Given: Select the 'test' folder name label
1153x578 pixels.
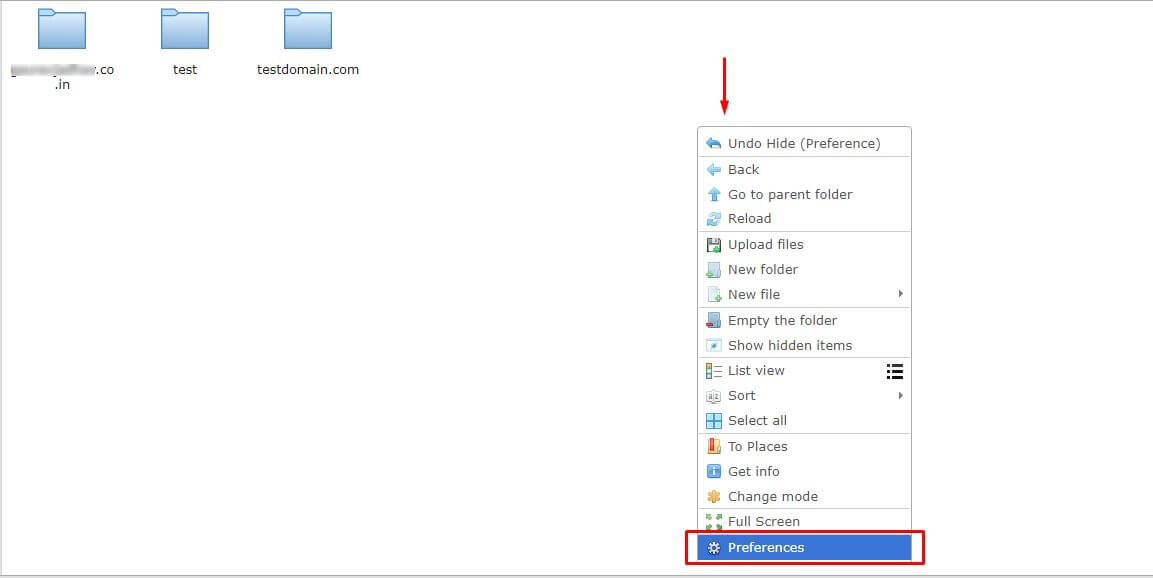Looking at the screenshot, I should tap(185, 70).
